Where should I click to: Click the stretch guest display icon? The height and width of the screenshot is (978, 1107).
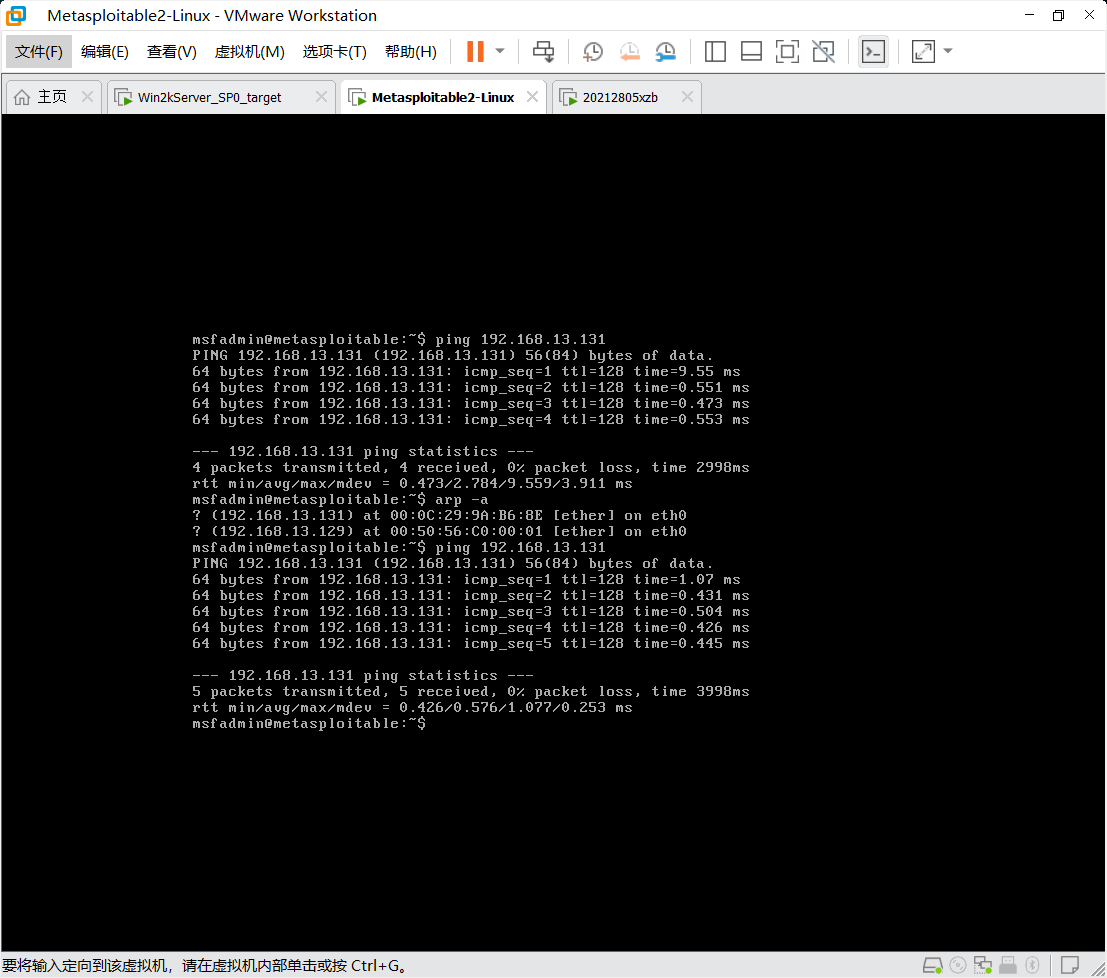click(x=923, y=52)
